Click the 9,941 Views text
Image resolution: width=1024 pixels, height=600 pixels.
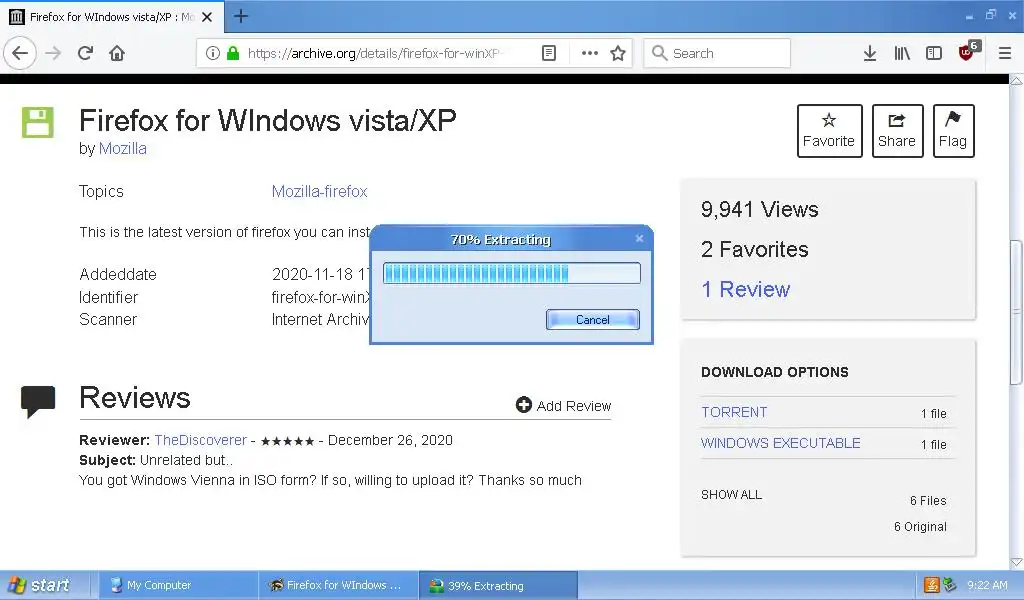760,210
